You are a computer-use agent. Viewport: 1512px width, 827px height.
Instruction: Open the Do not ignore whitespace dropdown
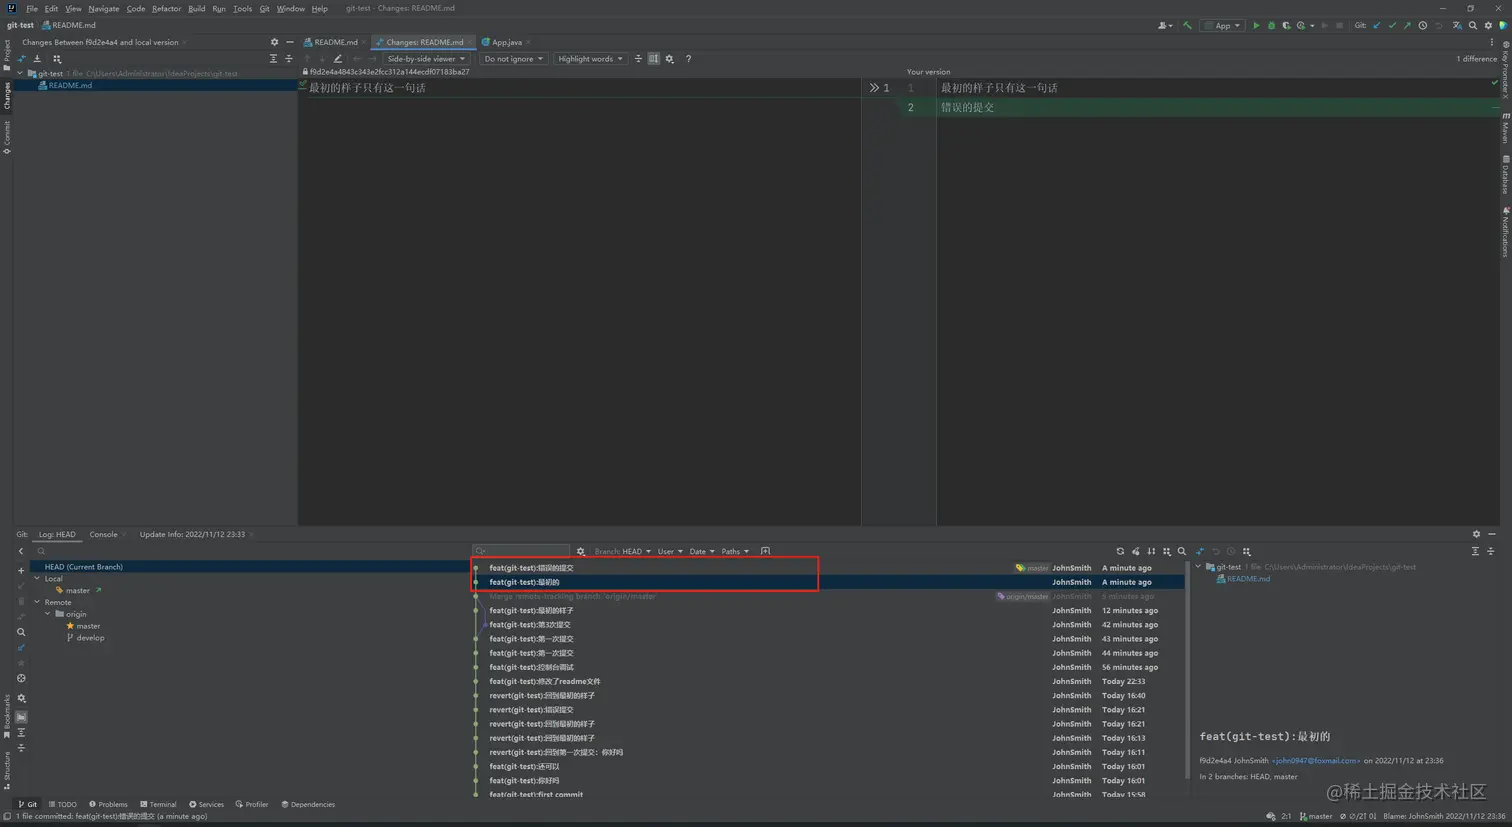point(513,59)
